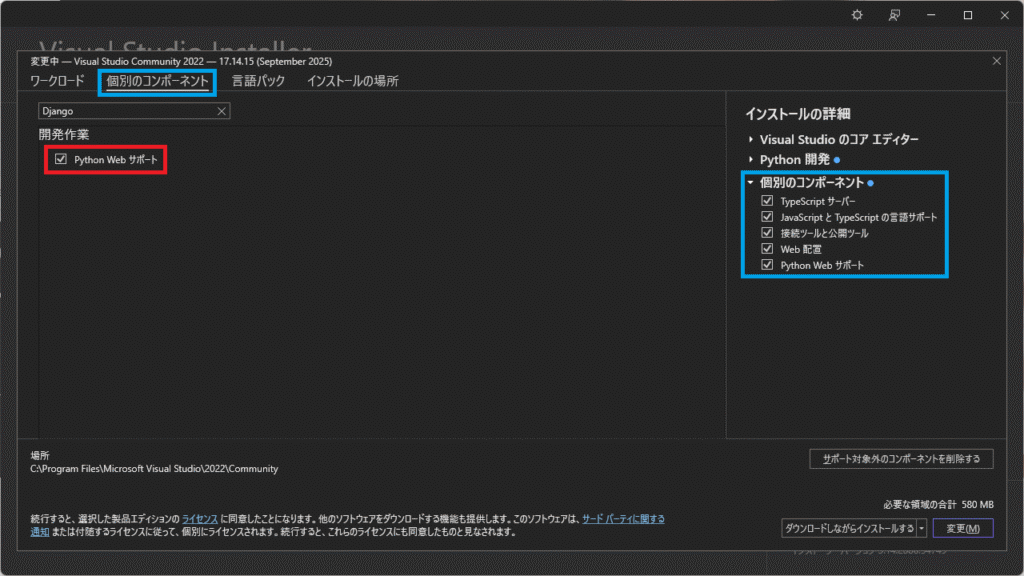1024x576 pixels.
Task: Go to the インストールの場所 tab
Action: pyautogui.click(x=352, y=81)
